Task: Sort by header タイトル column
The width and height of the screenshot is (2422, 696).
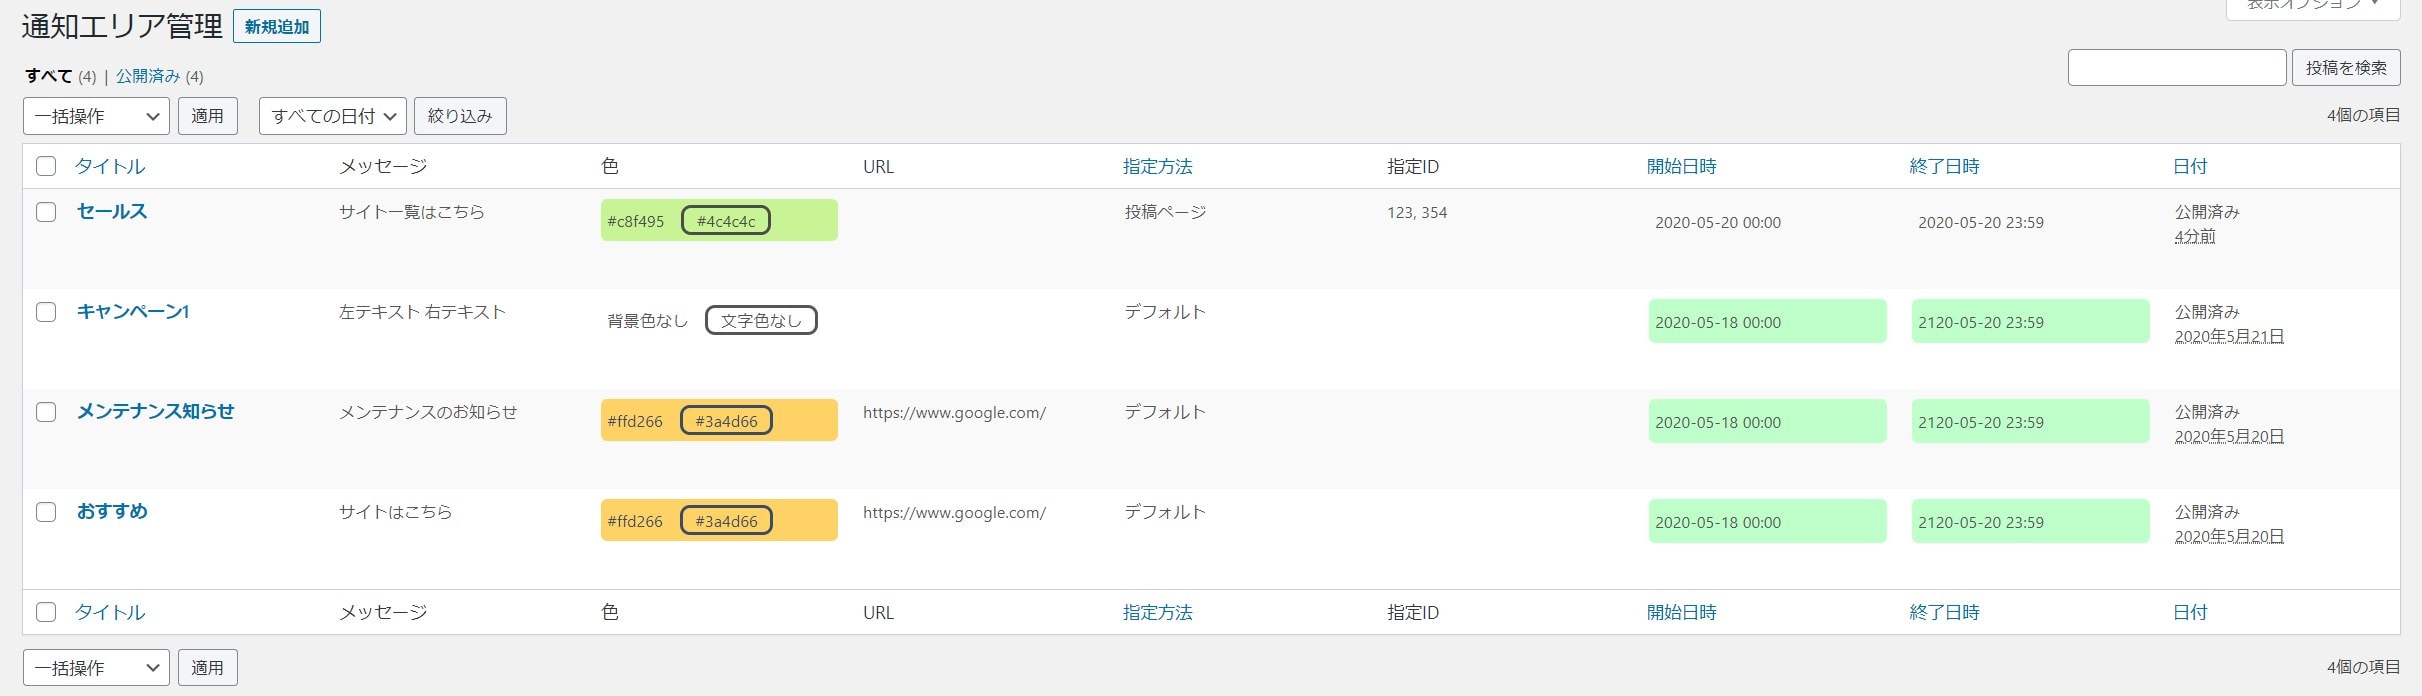Action: click(110, 166)
